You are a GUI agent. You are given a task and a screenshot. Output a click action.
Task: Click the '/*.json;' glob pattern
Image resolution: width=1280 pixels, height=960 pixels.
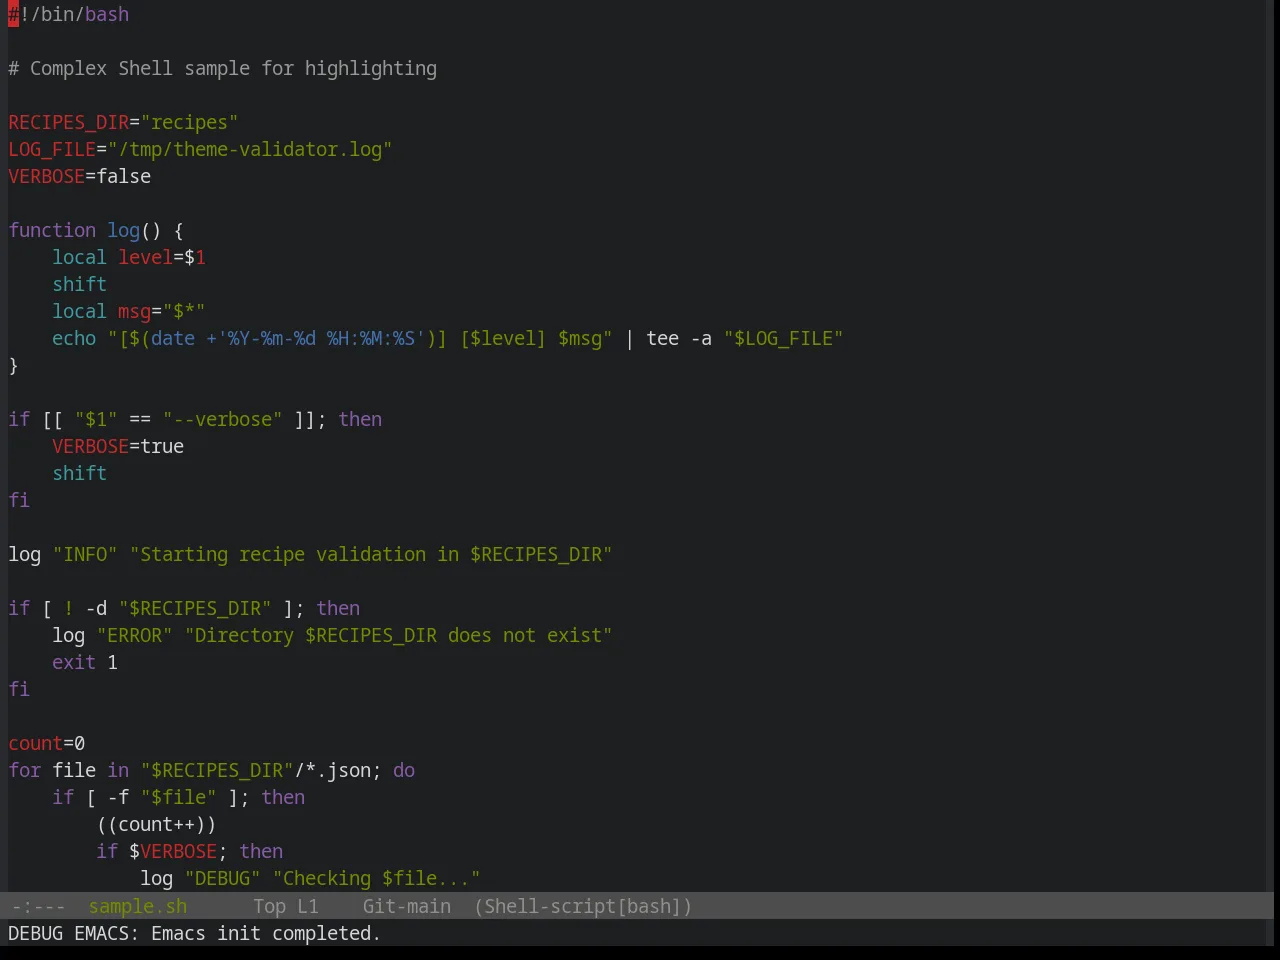(338, 770)
